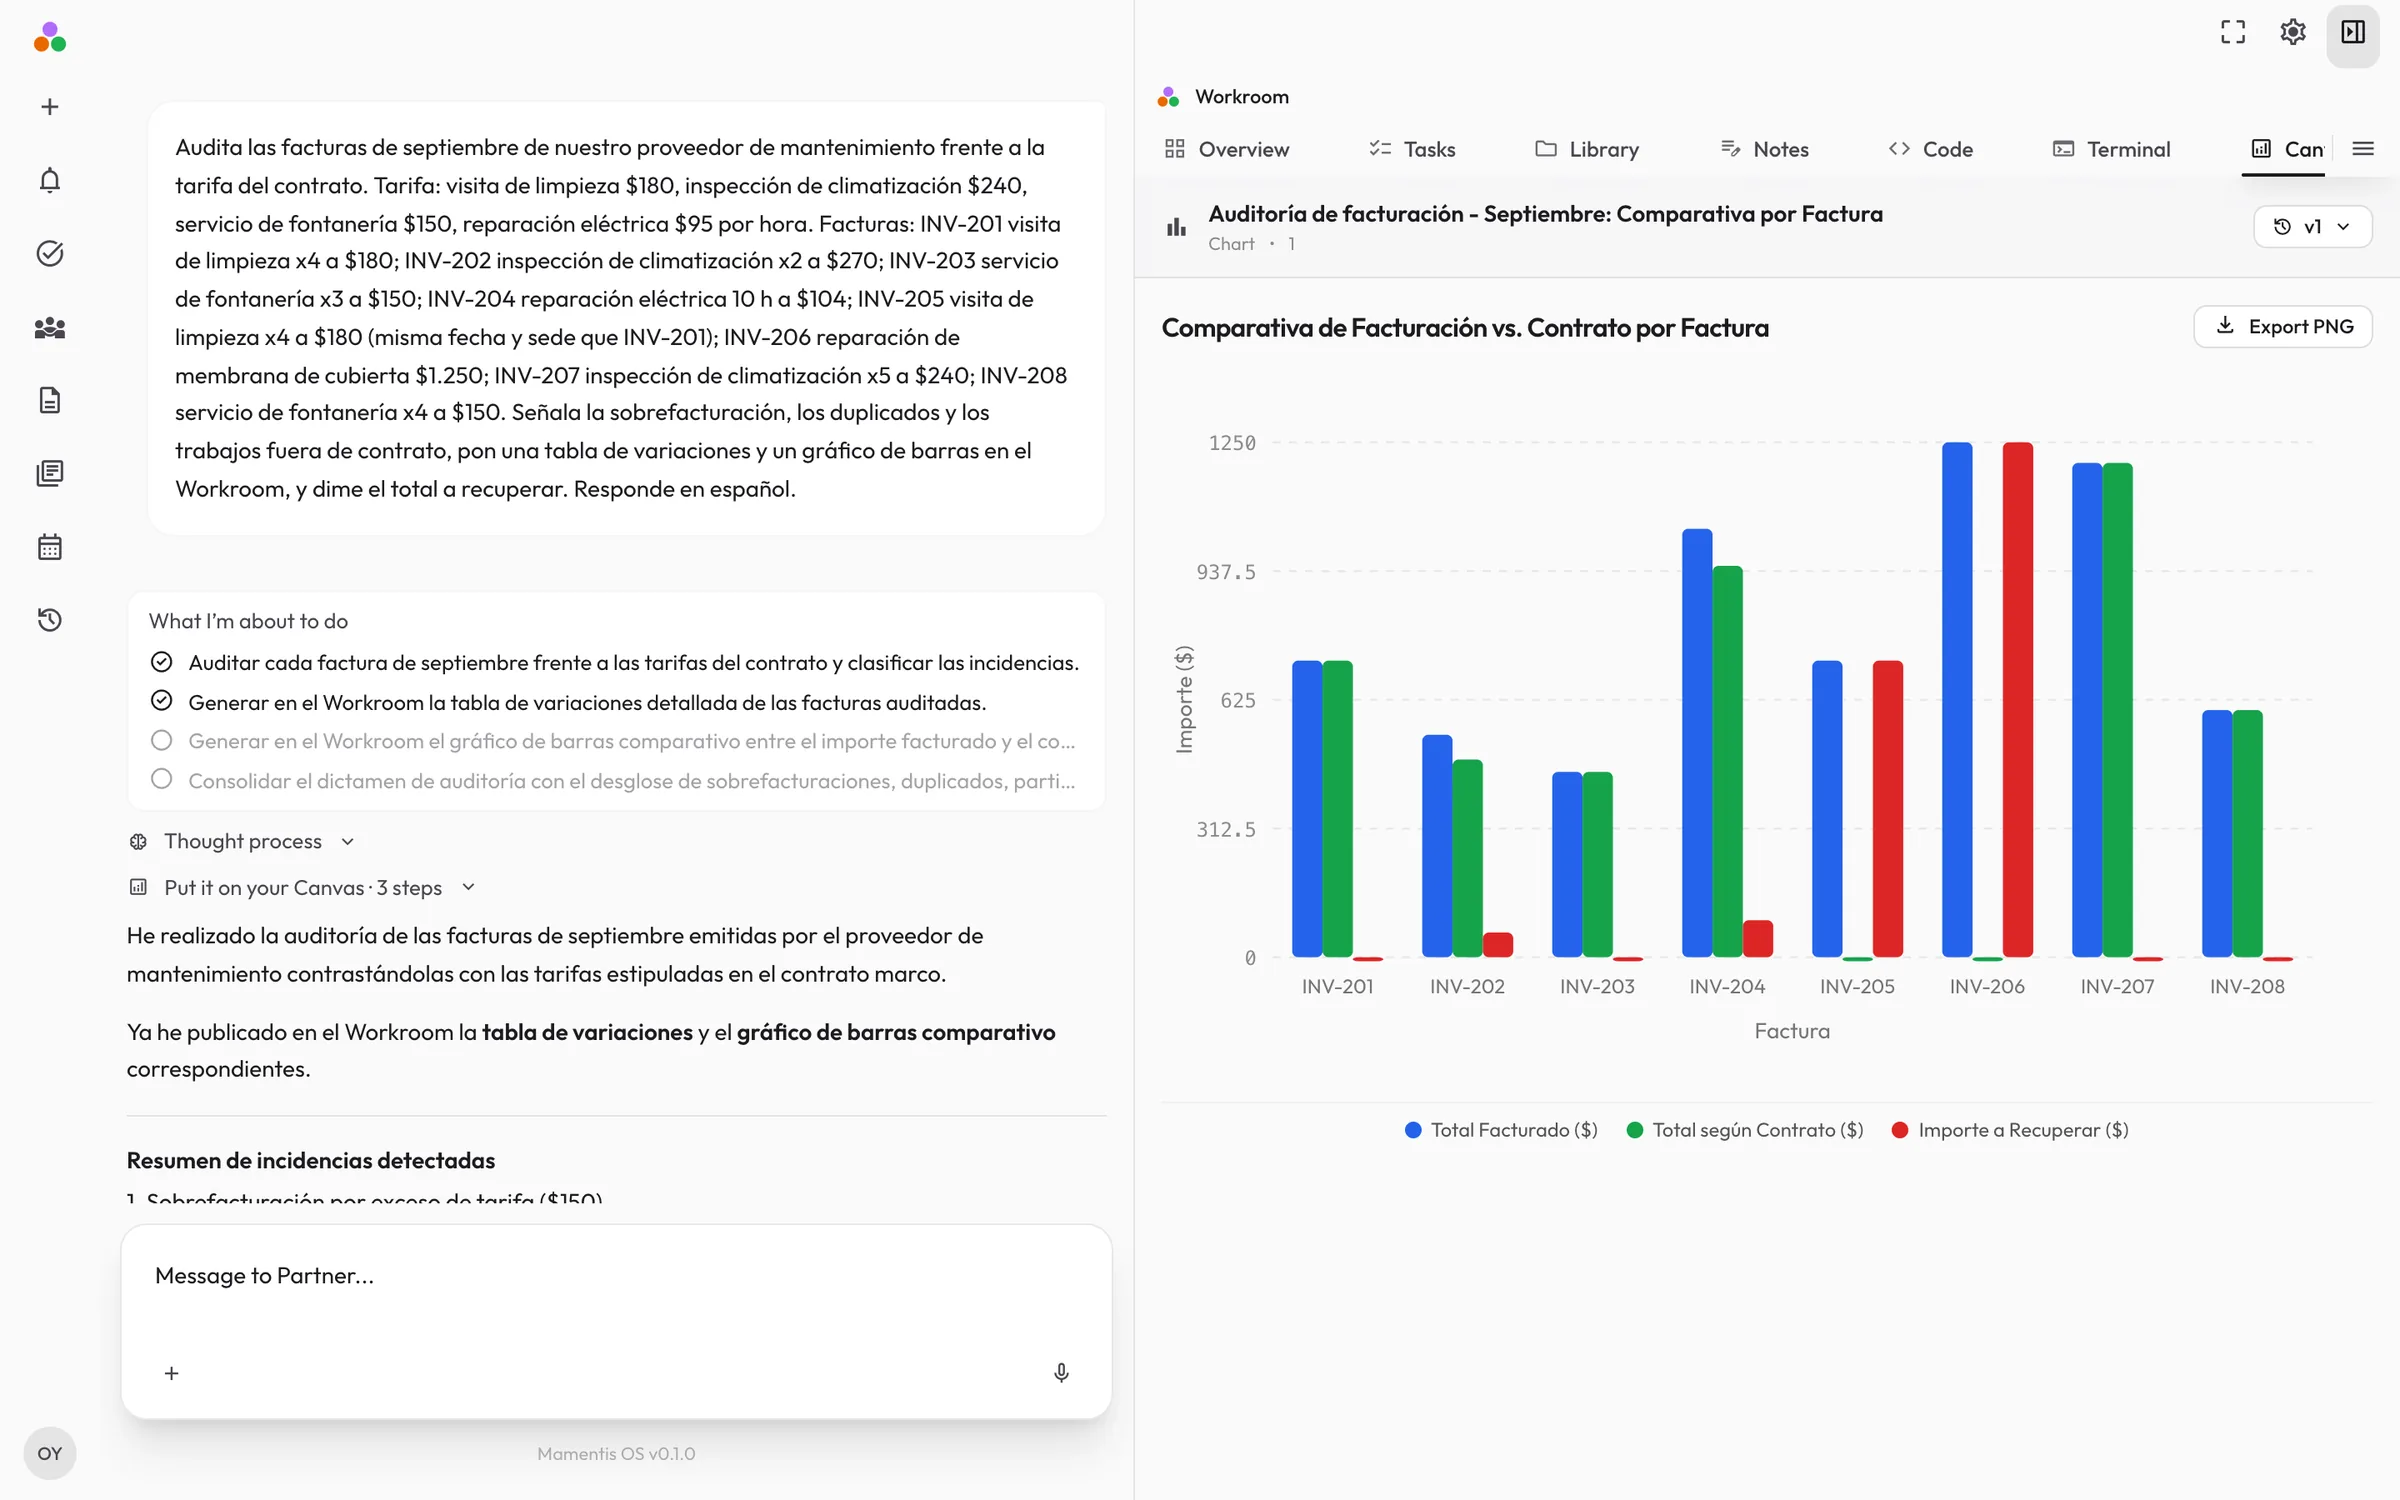Click the bar chart icon beside the title
The height and width of the screenshot is (1500, 2400).
tap(1176, 227)
